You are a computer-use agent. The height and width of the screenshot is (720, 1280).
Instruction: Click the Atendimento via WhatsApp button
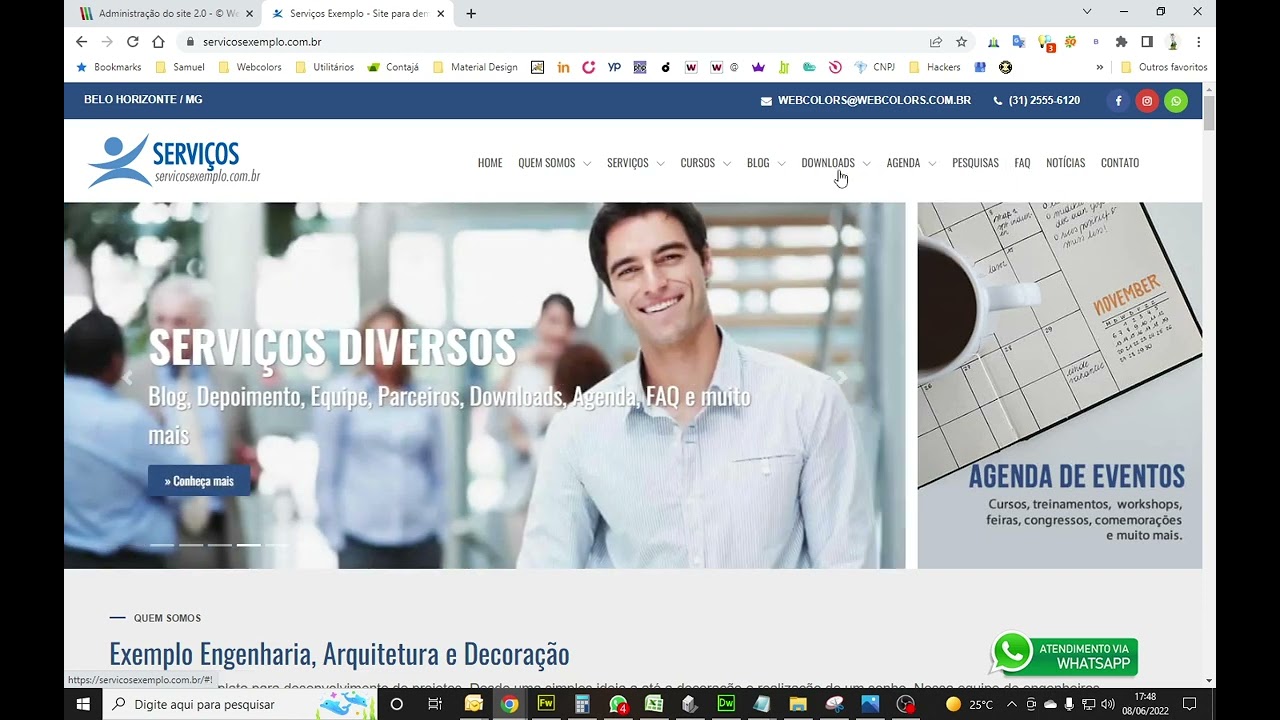[1064, 654]
